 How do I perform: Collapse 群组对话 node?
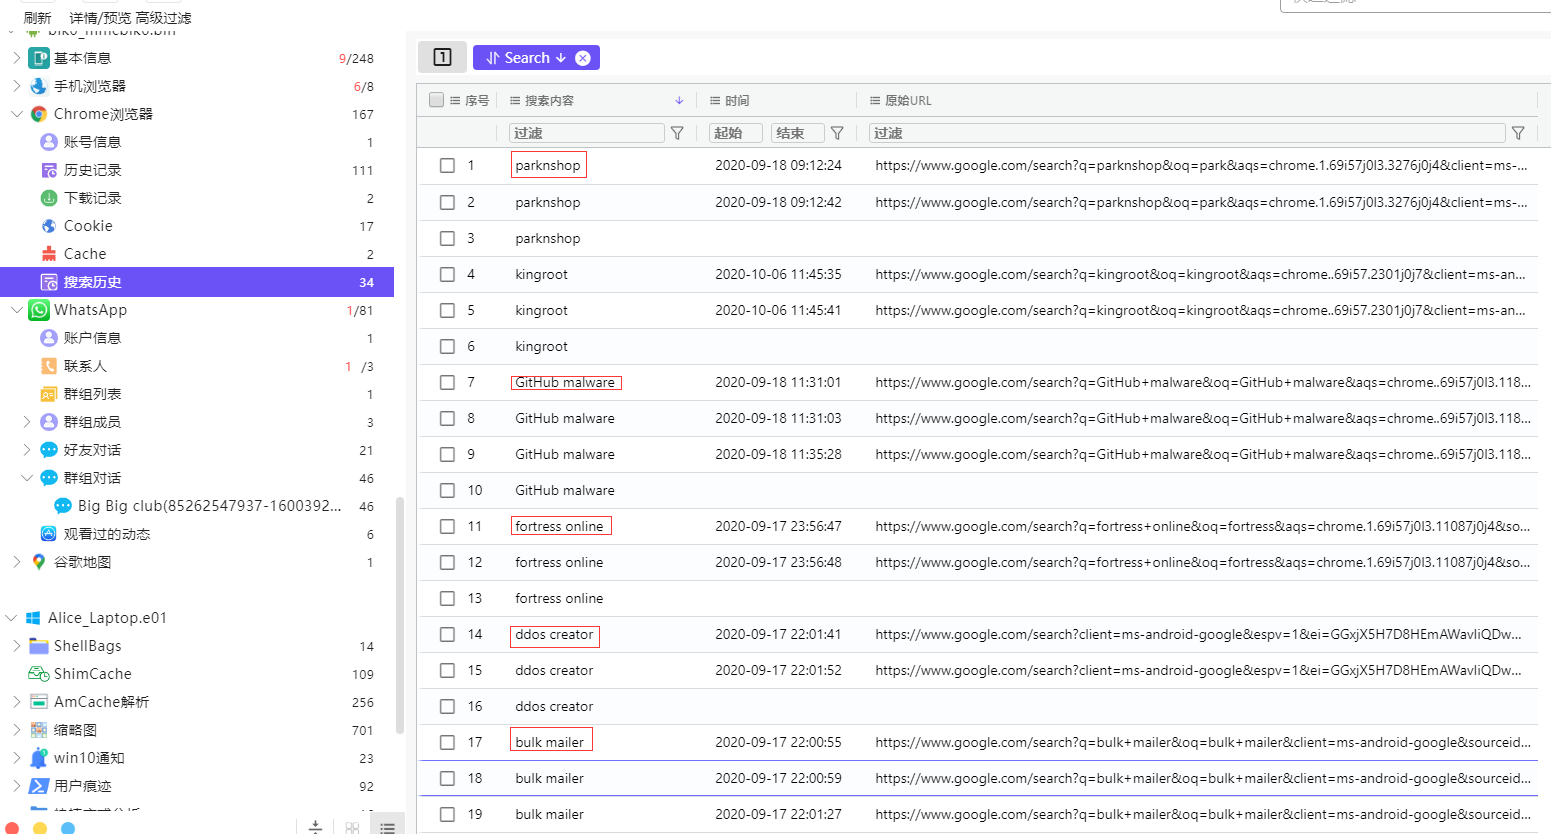point(27,478)
